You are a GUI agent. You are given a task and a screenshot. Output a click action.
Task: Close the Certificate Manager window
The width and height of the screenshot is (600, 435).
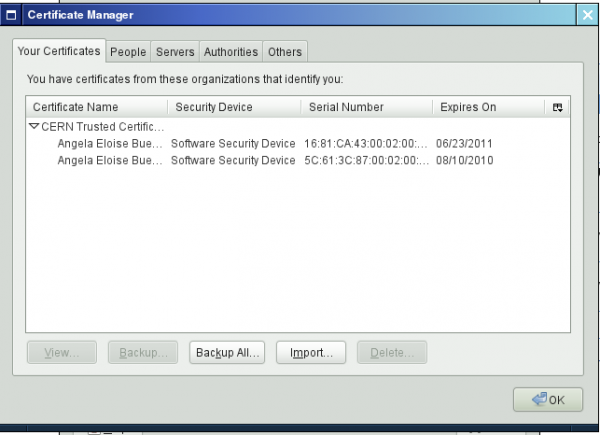click(587, 15)
